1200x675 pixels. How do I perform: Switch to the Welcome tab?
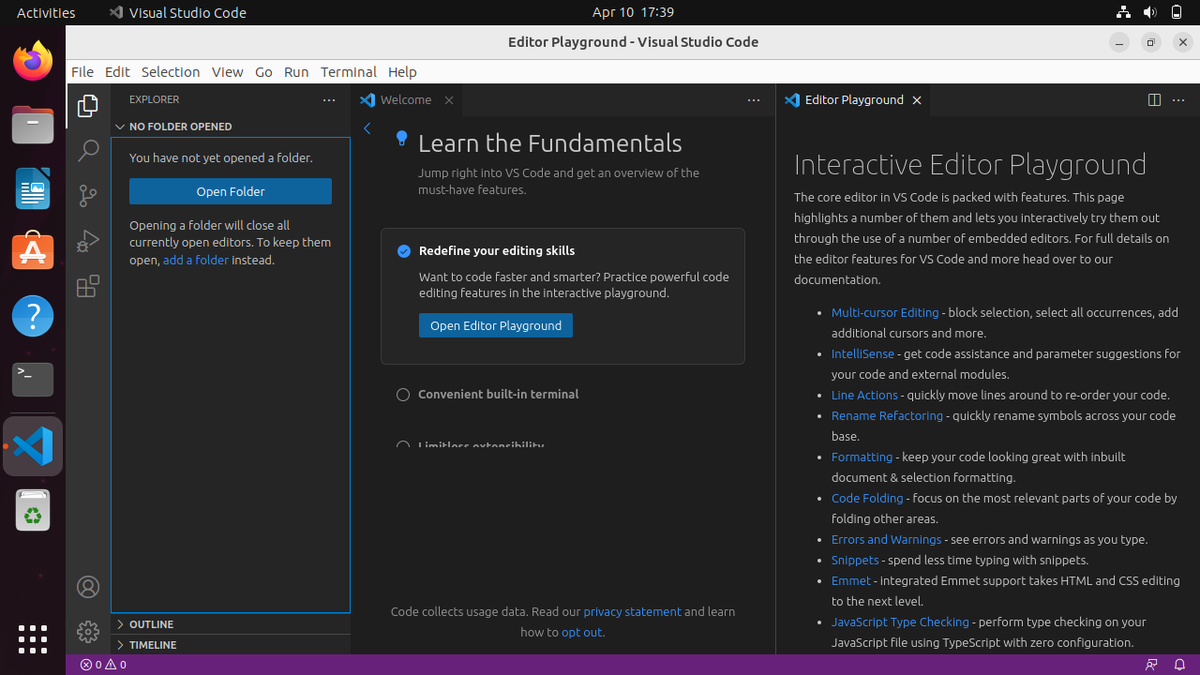tap(404, 99)
